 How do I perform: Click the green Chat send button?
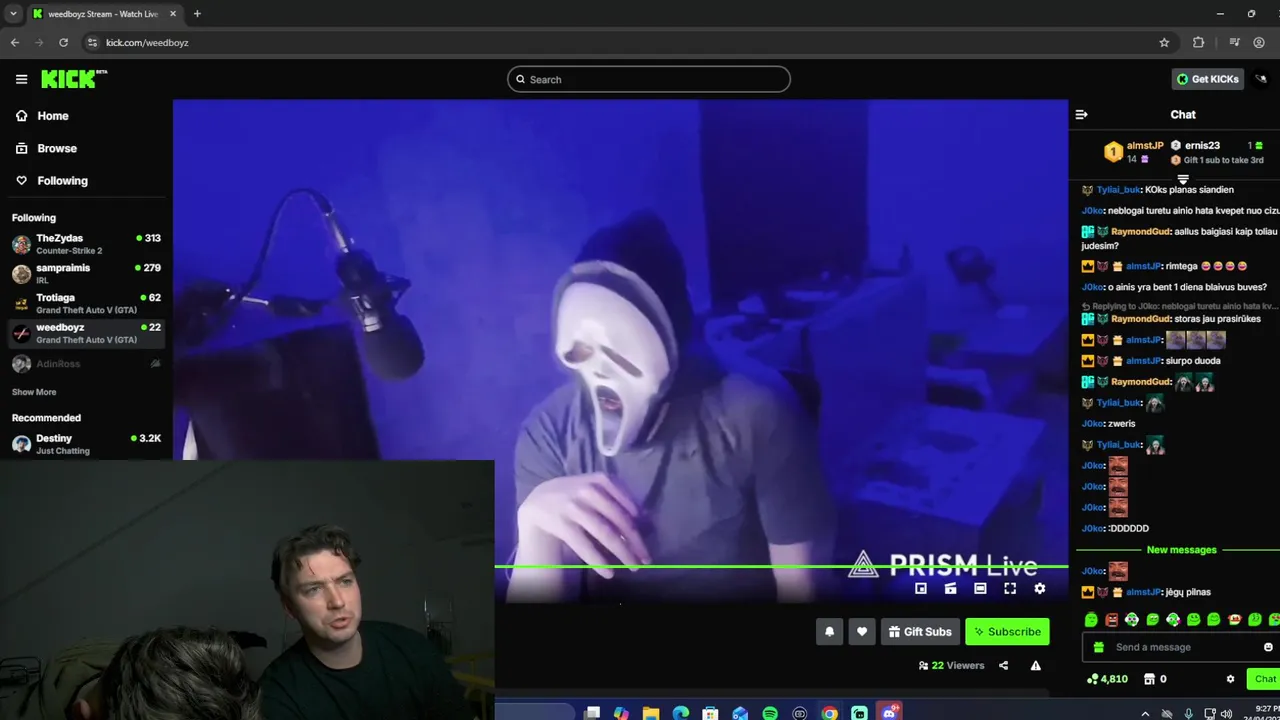(x=1264, y=679)
